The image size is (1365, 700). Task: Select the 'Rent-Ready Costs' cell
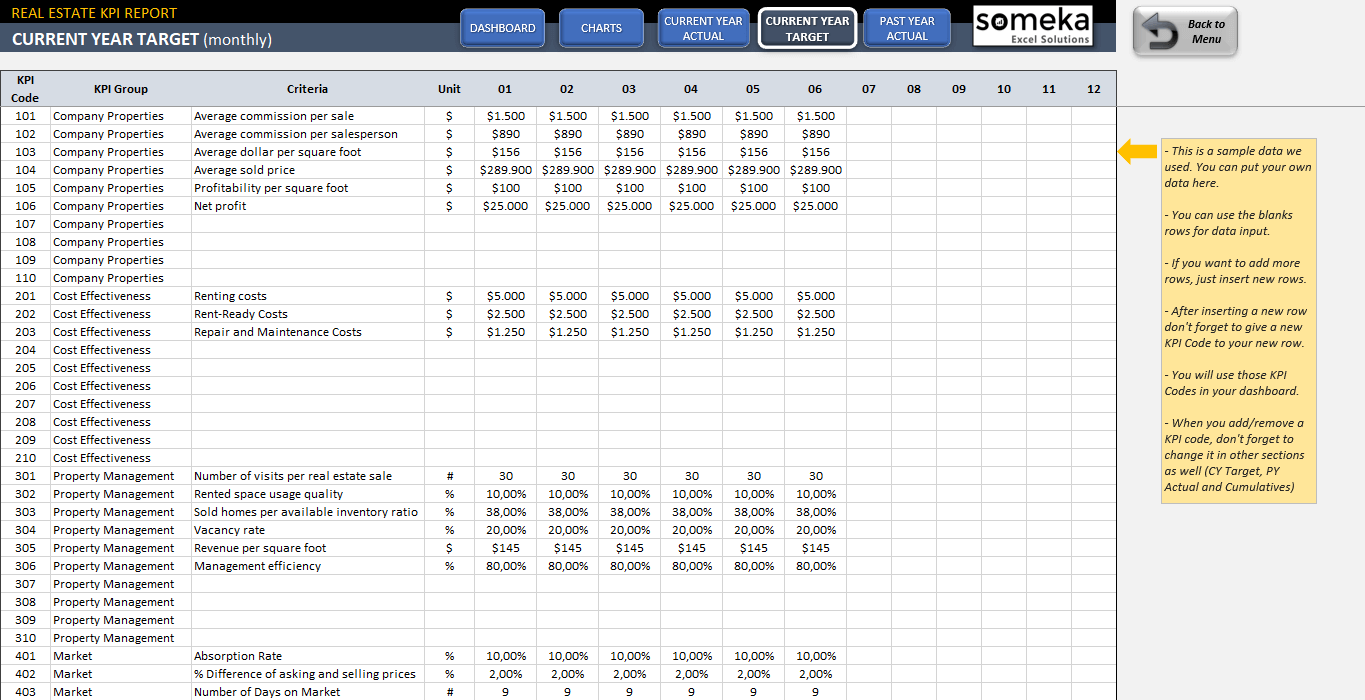click(307, 314)
